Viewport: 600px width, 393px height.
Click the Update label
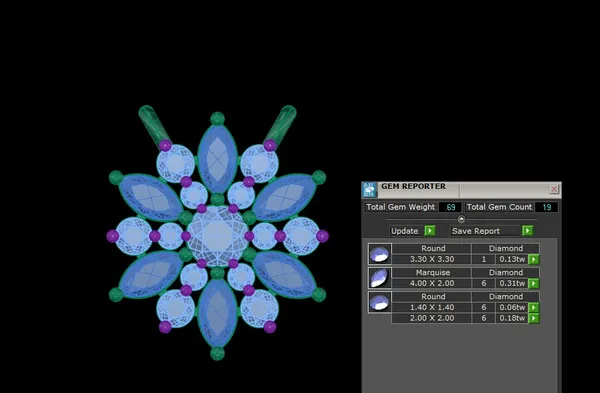coord(404,231)
